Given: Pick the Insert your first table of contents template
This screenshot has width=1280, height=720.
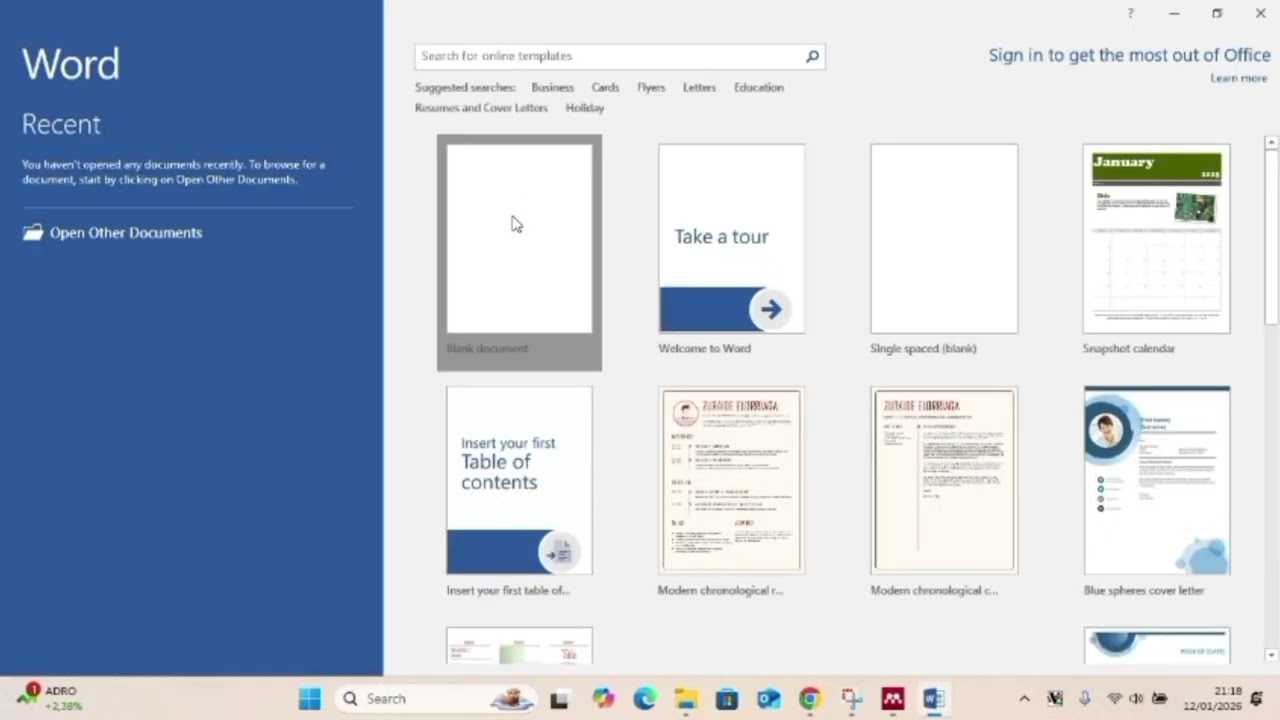Looking at the screenshot, I should coord(519,492).
